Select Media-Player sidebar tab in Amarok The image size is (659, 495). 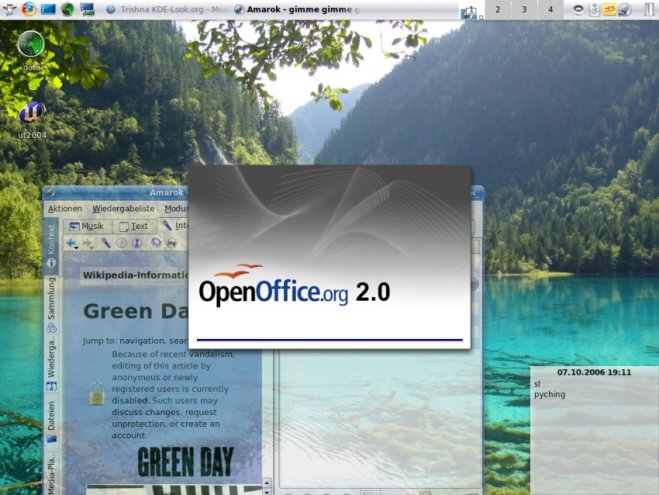(x=51, y=472)
